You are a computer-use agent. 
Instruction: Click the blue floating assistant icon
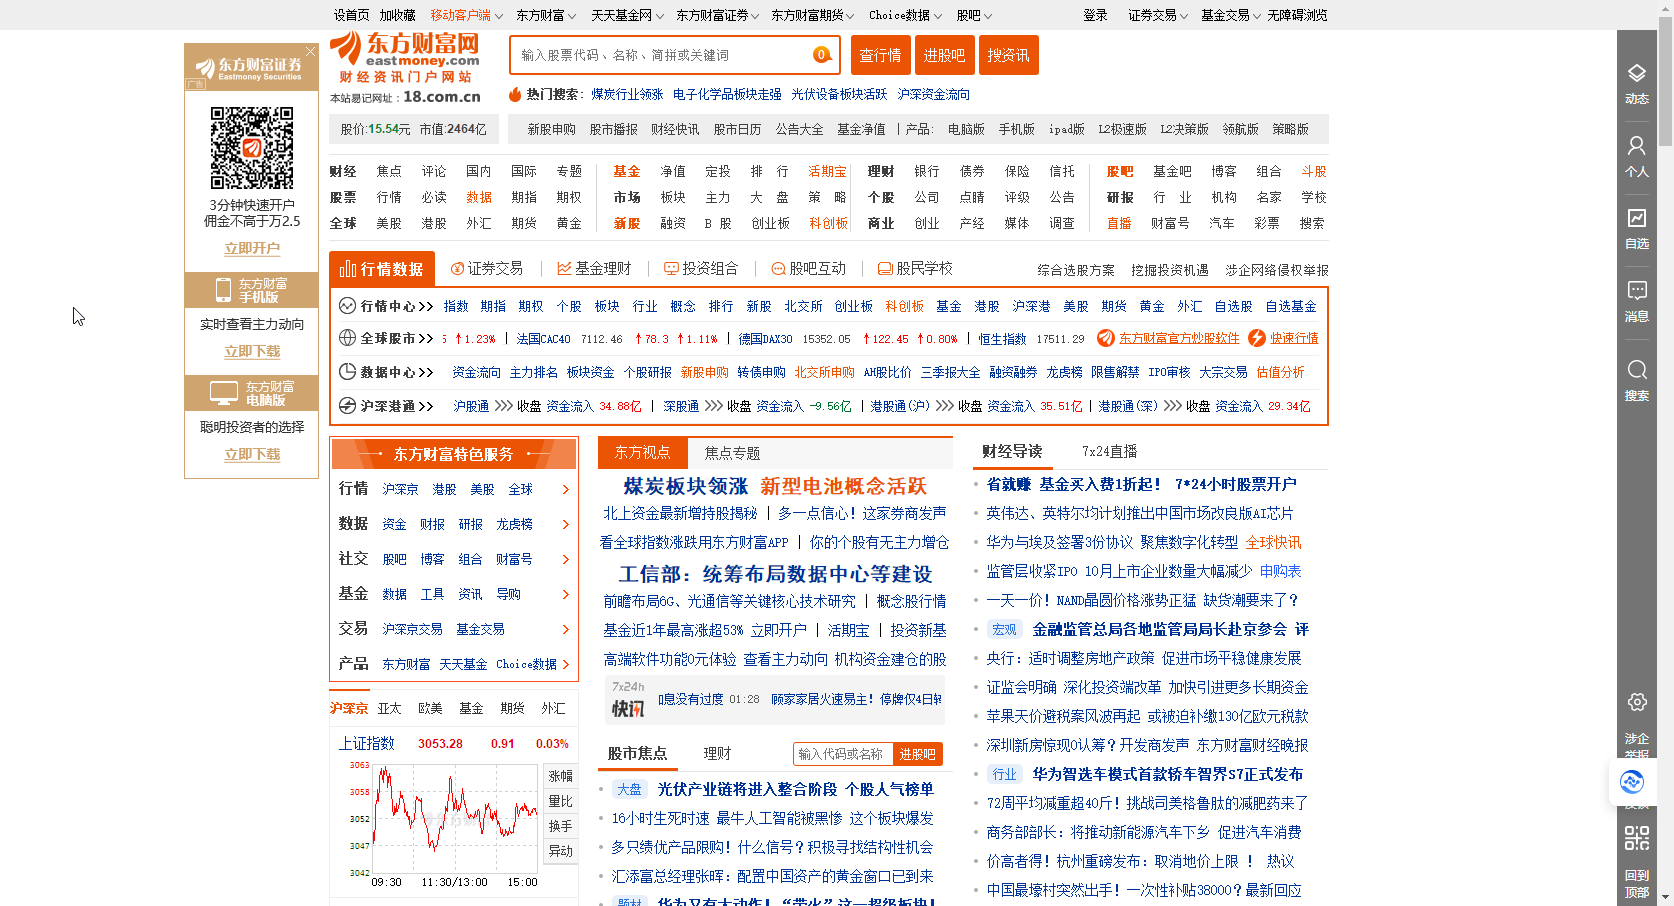point(1632,782)
